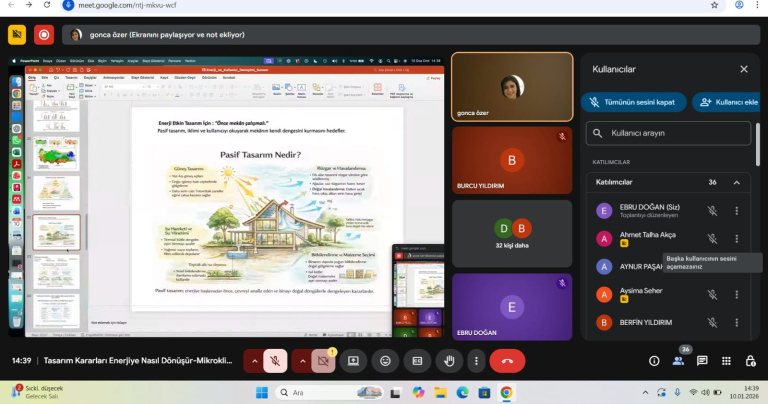
Task: Expand microphone audio settings arrow
Action: click(254, 361)
